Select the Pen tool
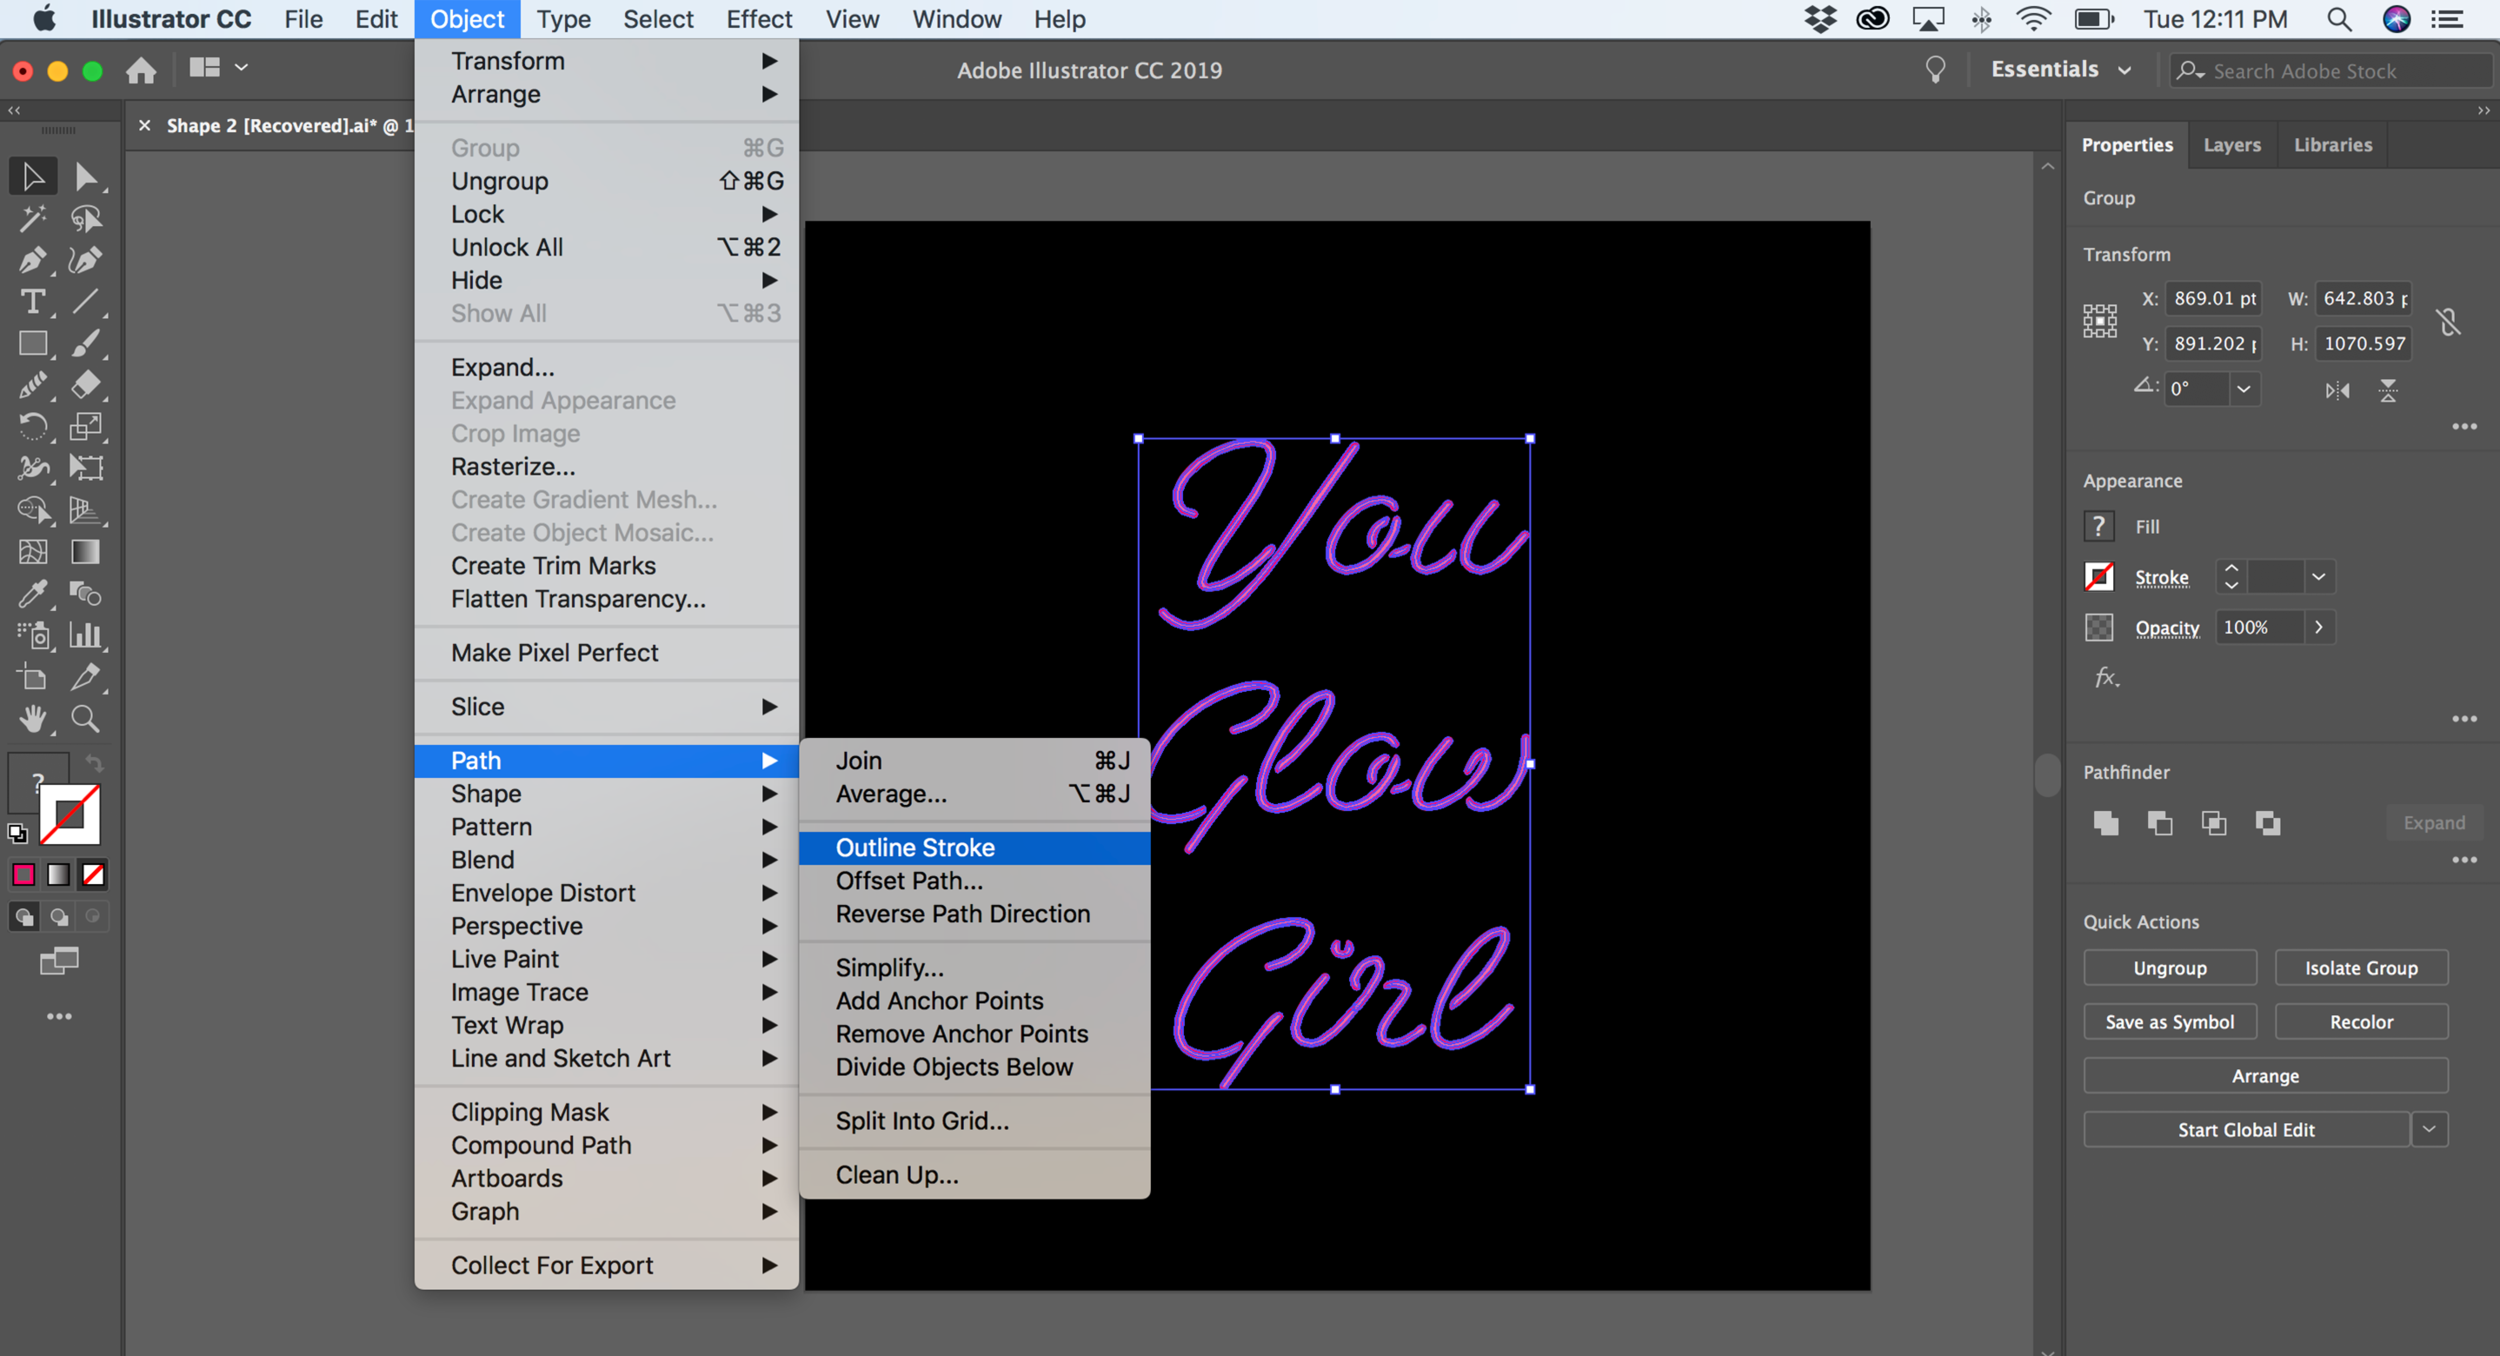 tap(33, 260)
